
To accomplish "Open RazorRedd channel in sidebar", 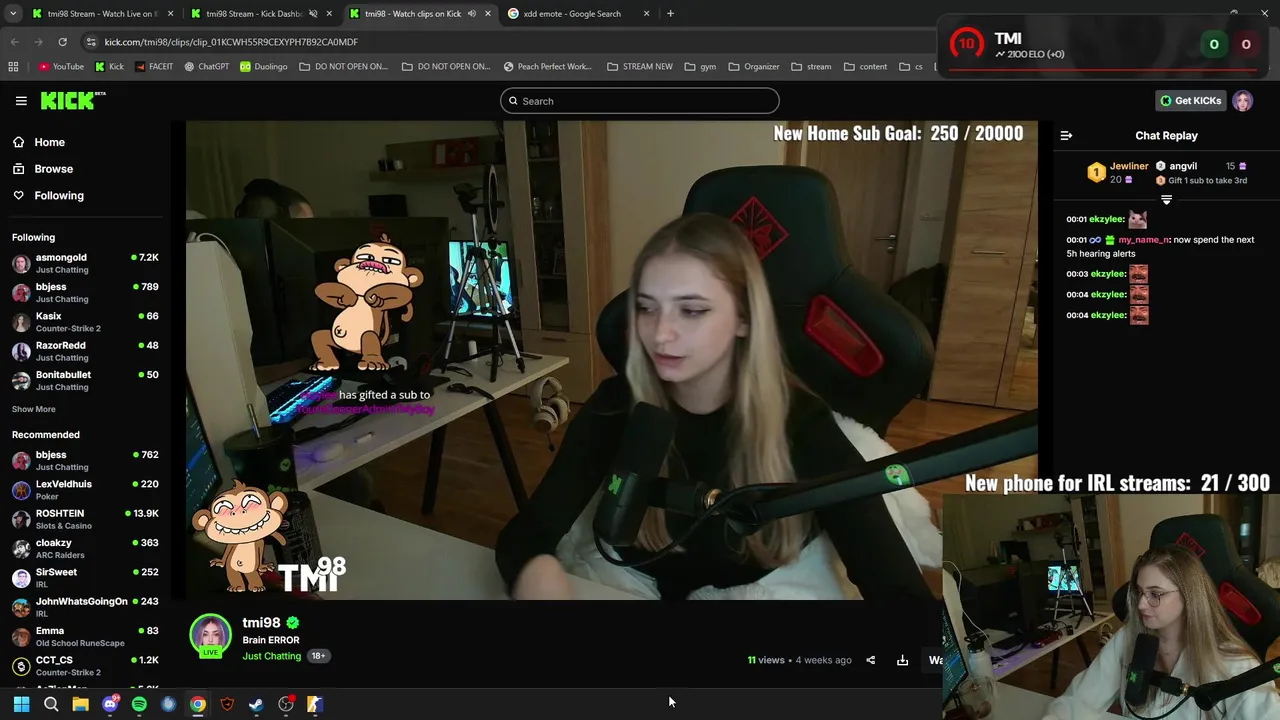I will [x=85, y=351].
